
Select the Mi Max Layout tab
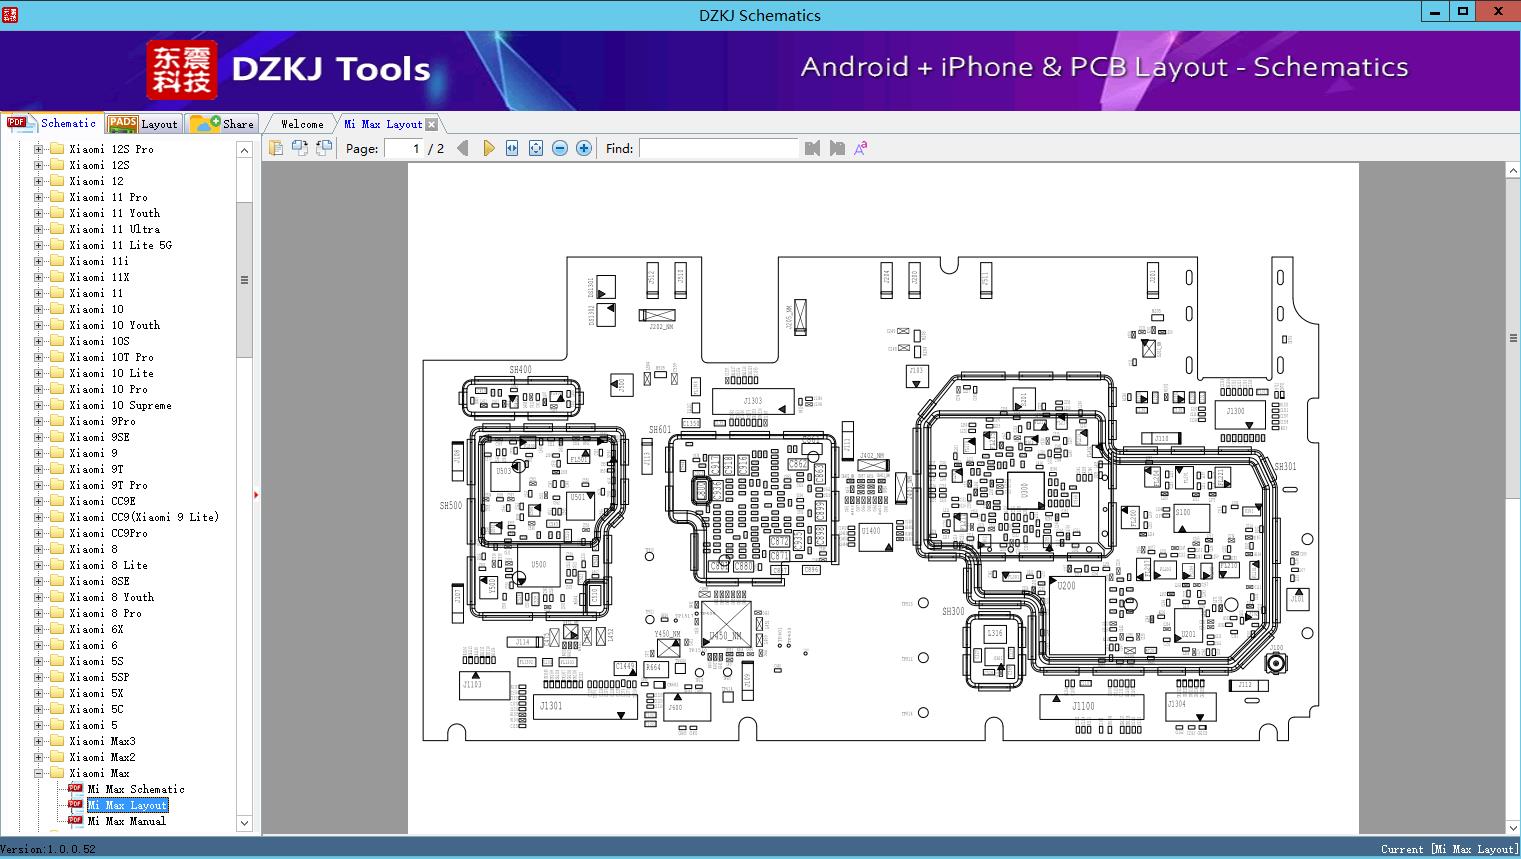coord(383,122)
